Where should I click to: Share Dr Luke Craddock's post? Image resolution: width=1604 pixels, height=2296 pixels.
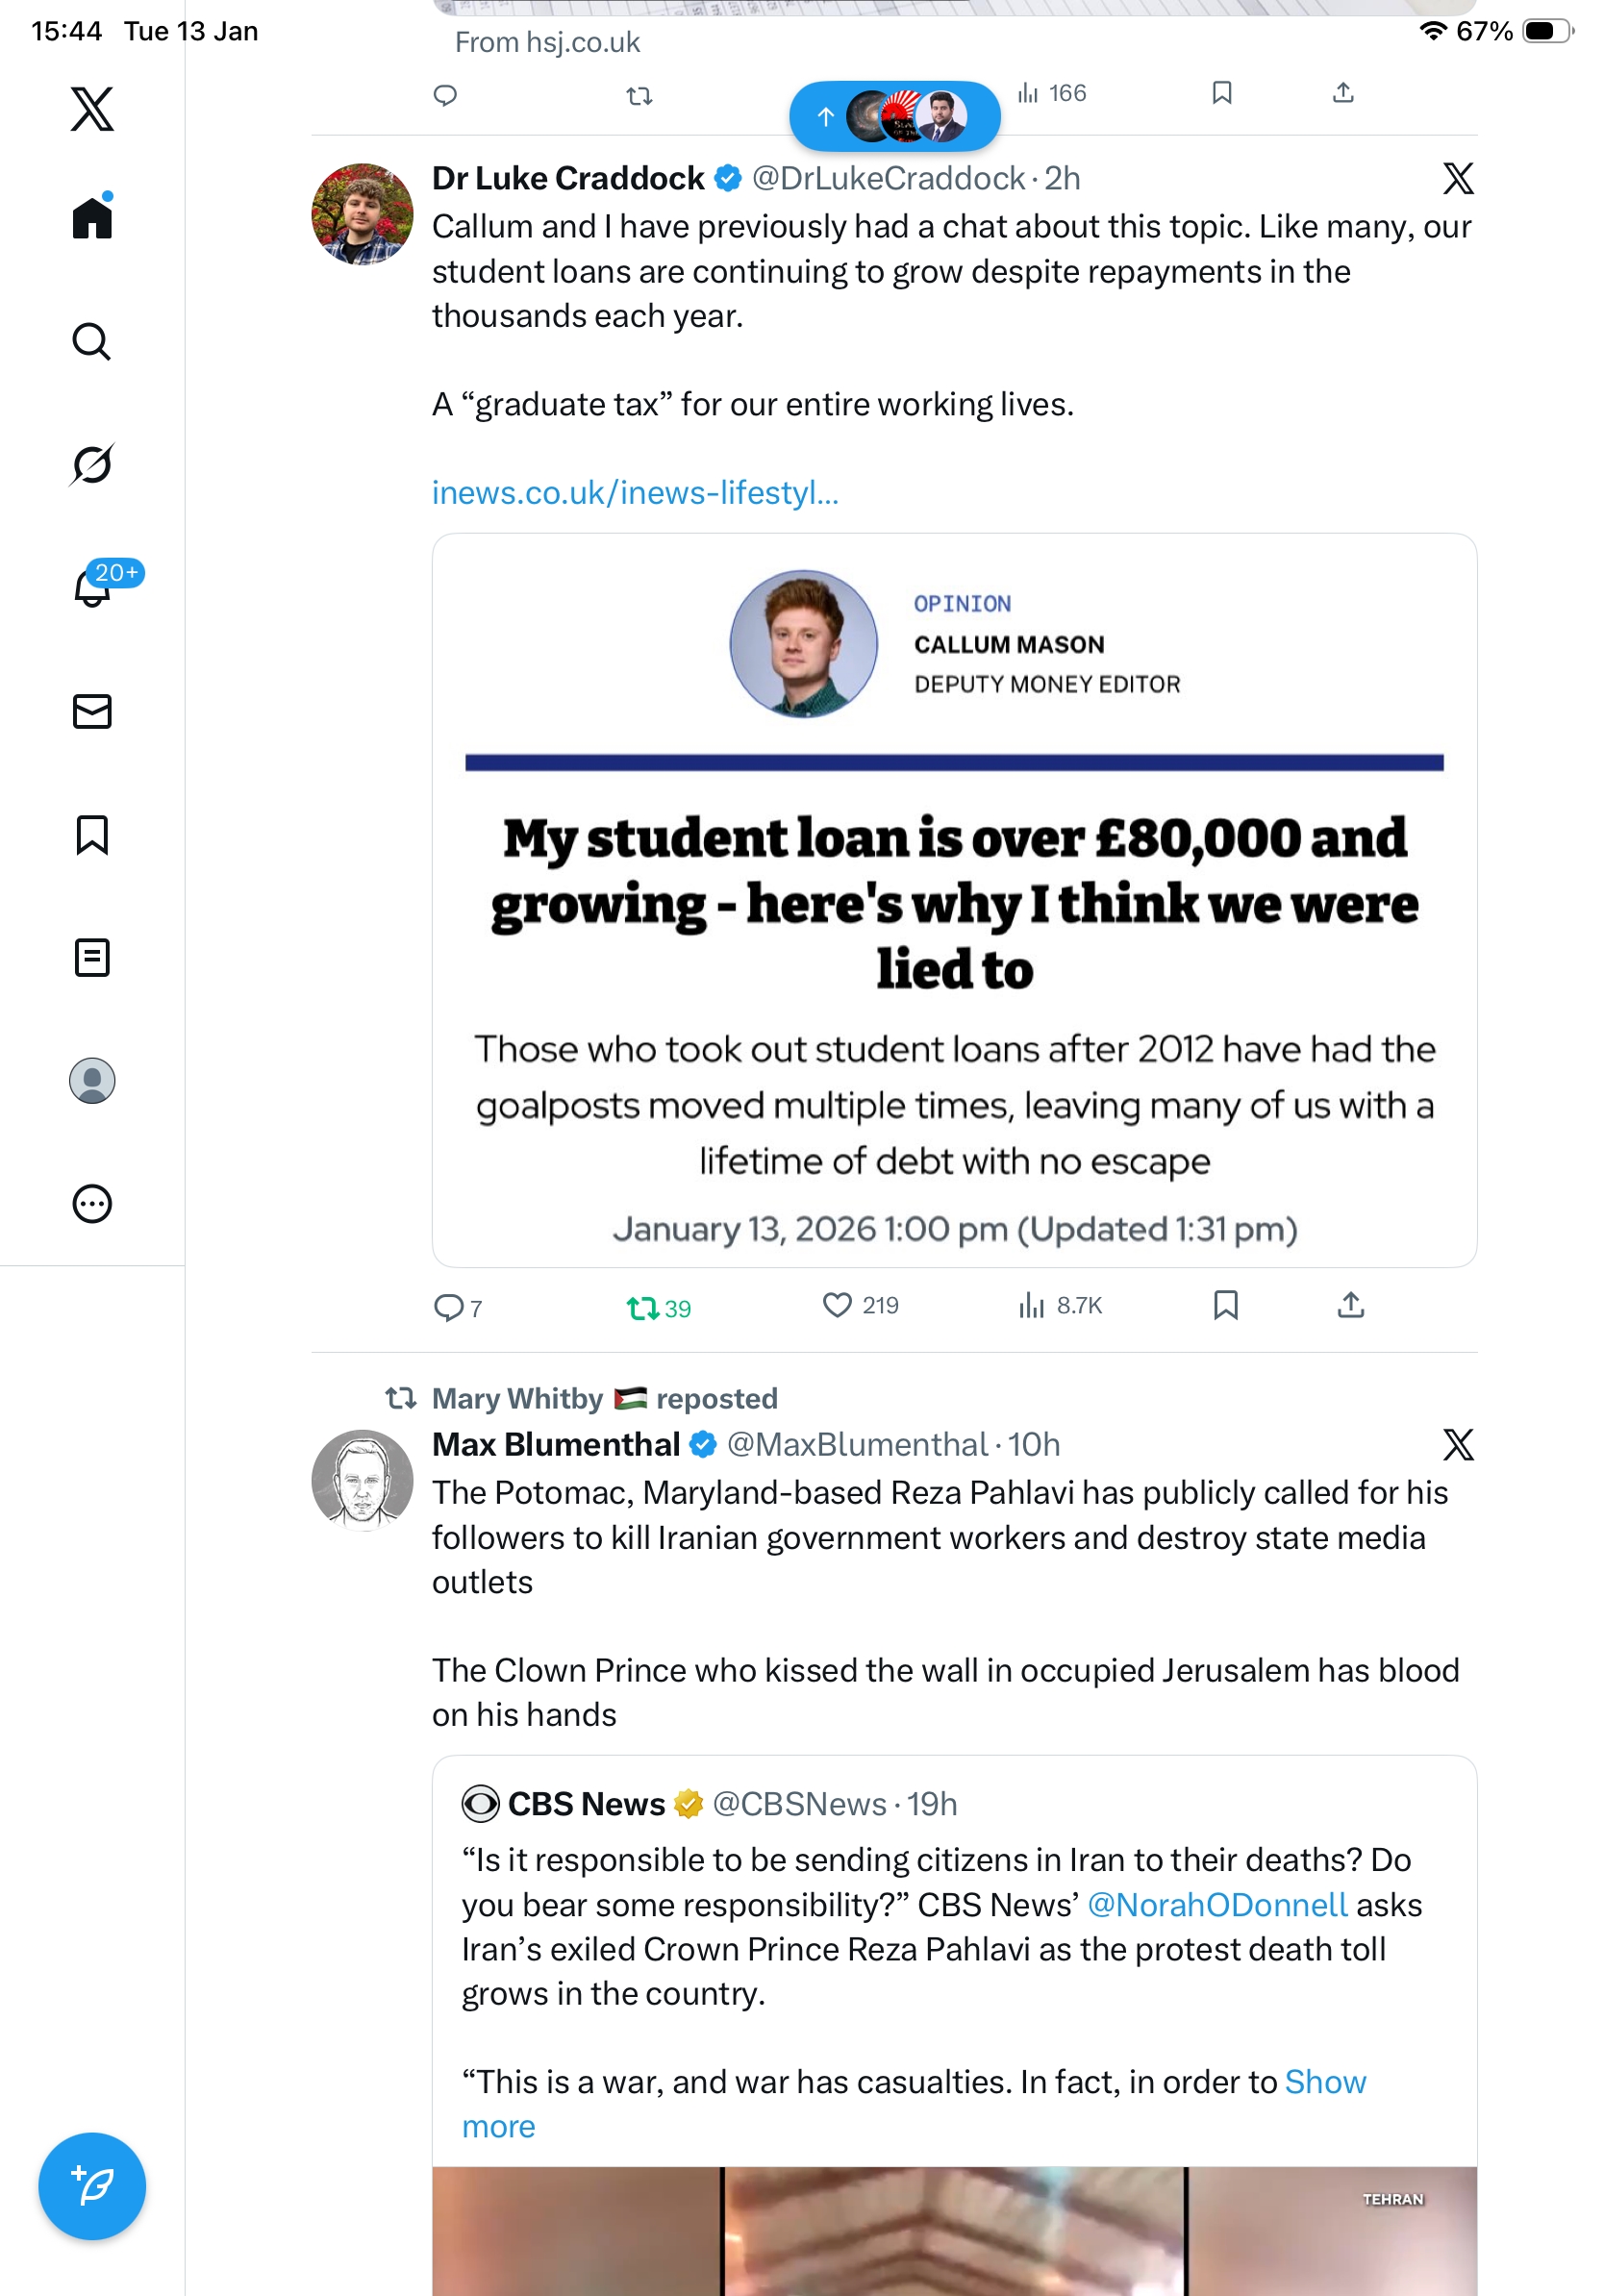(1350, 1305)
